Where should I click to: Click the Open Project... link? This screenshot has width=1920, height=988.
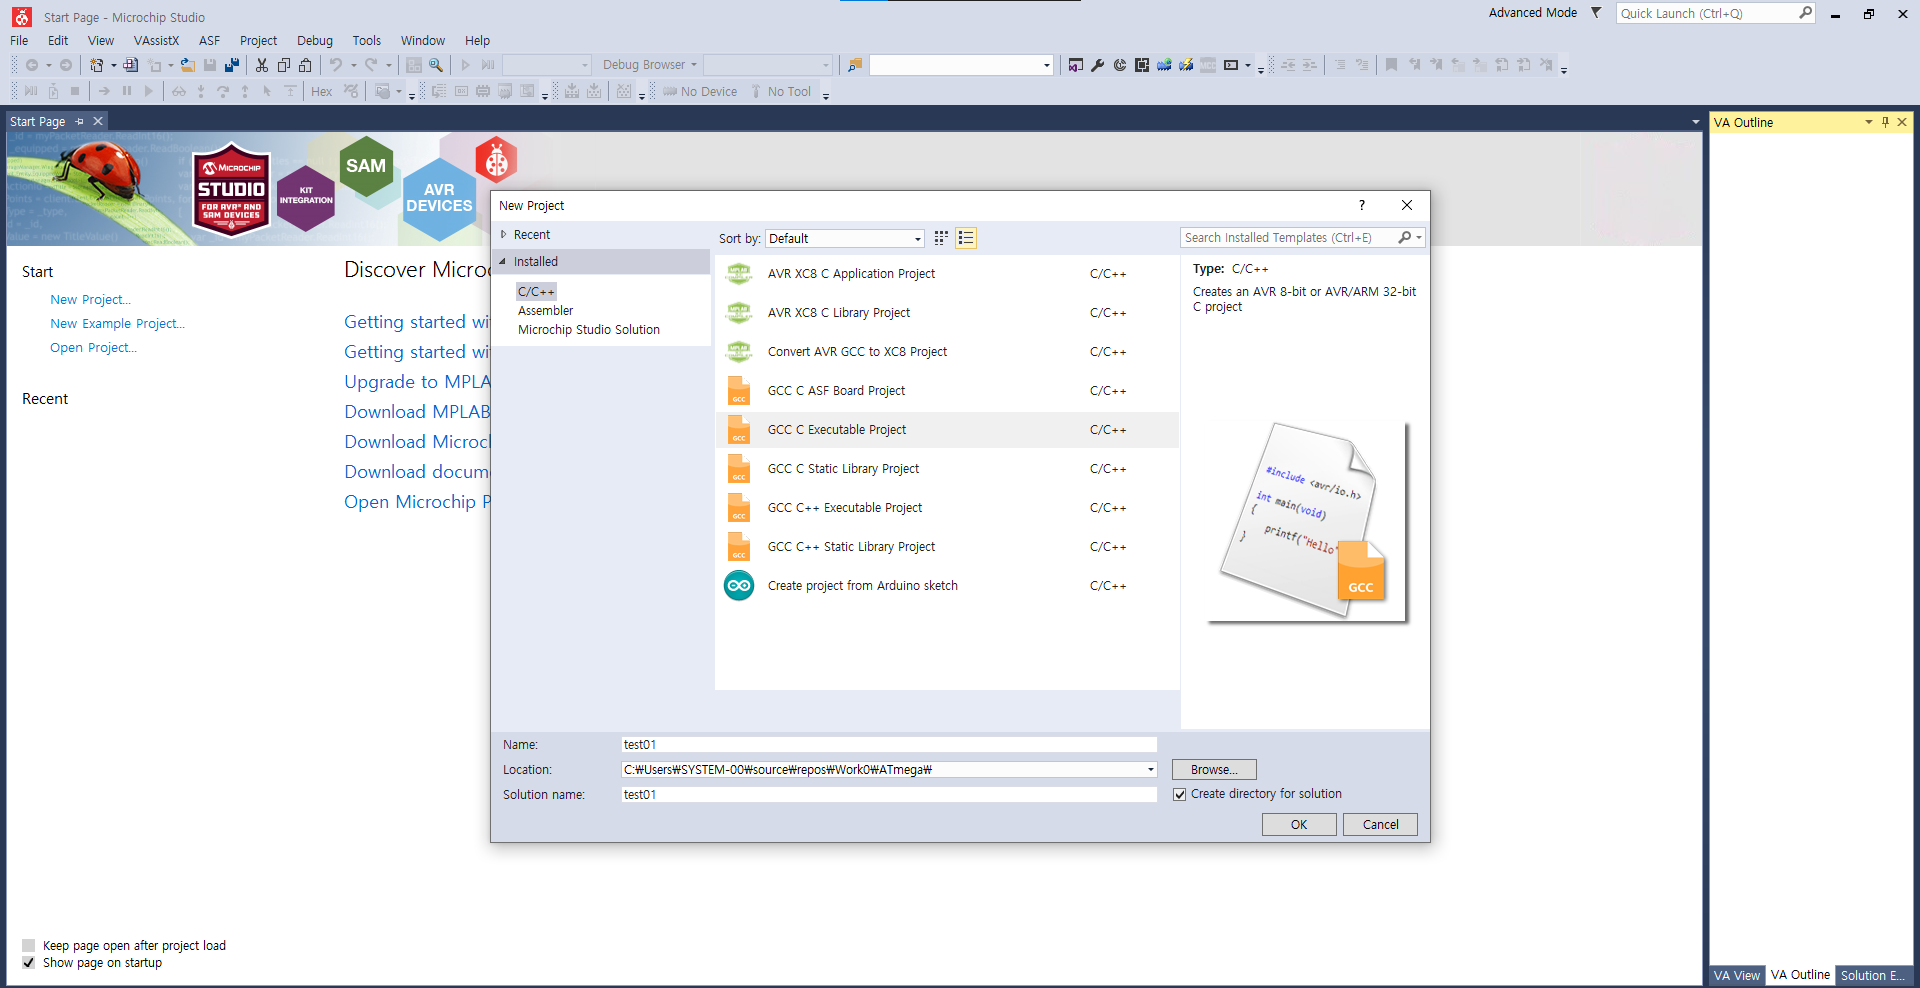93,348
